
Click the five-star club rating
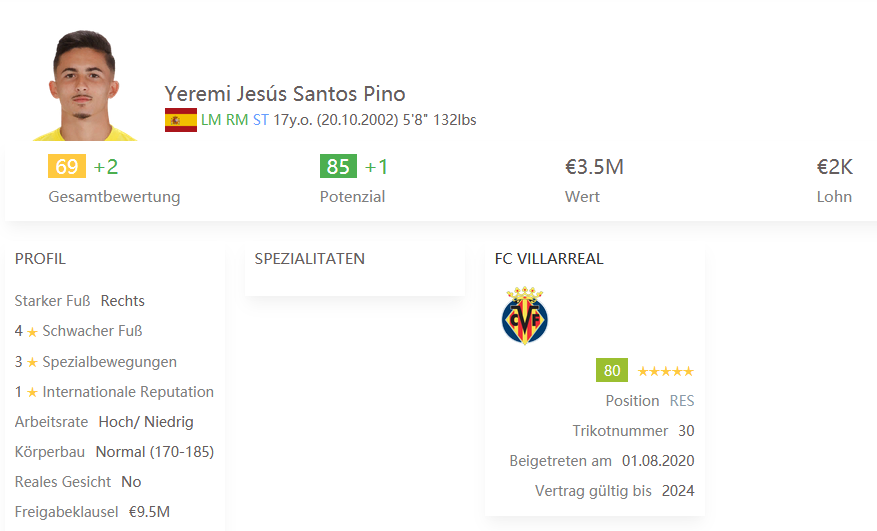[x=665, y=371]
